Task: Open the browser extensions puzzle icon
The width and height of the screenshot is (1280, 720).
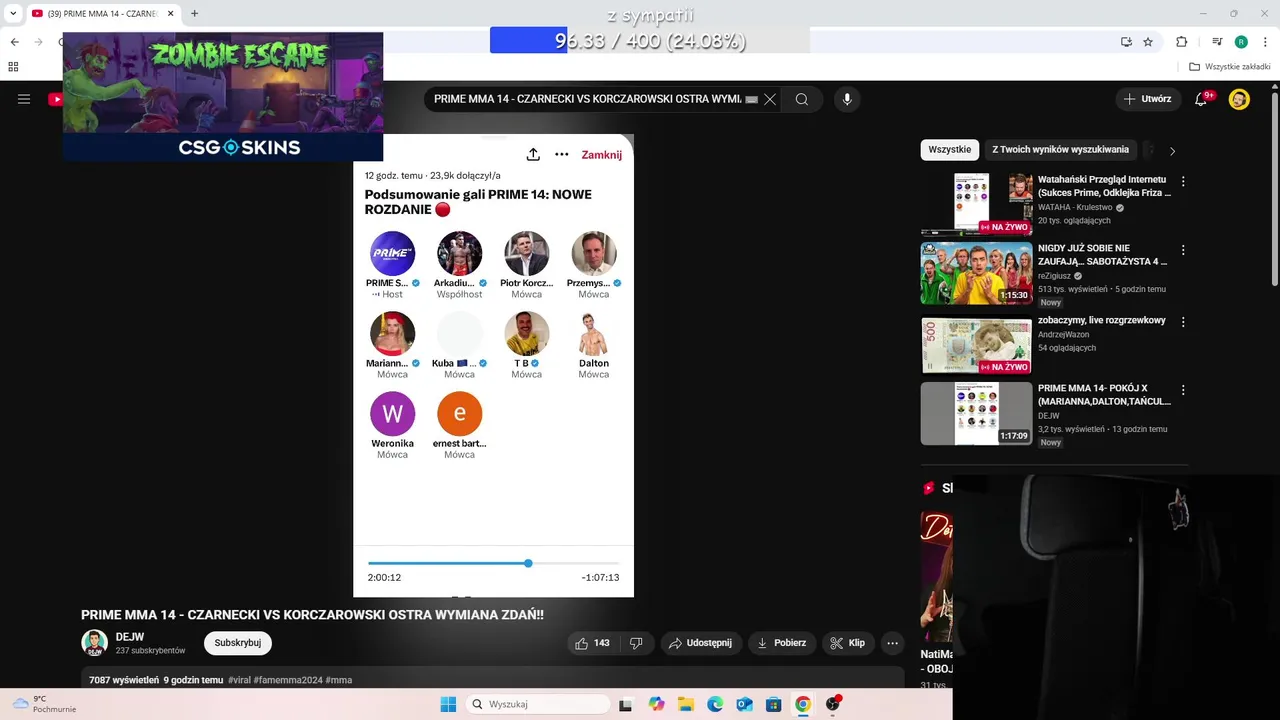Action: click(x=1181, y=42)
